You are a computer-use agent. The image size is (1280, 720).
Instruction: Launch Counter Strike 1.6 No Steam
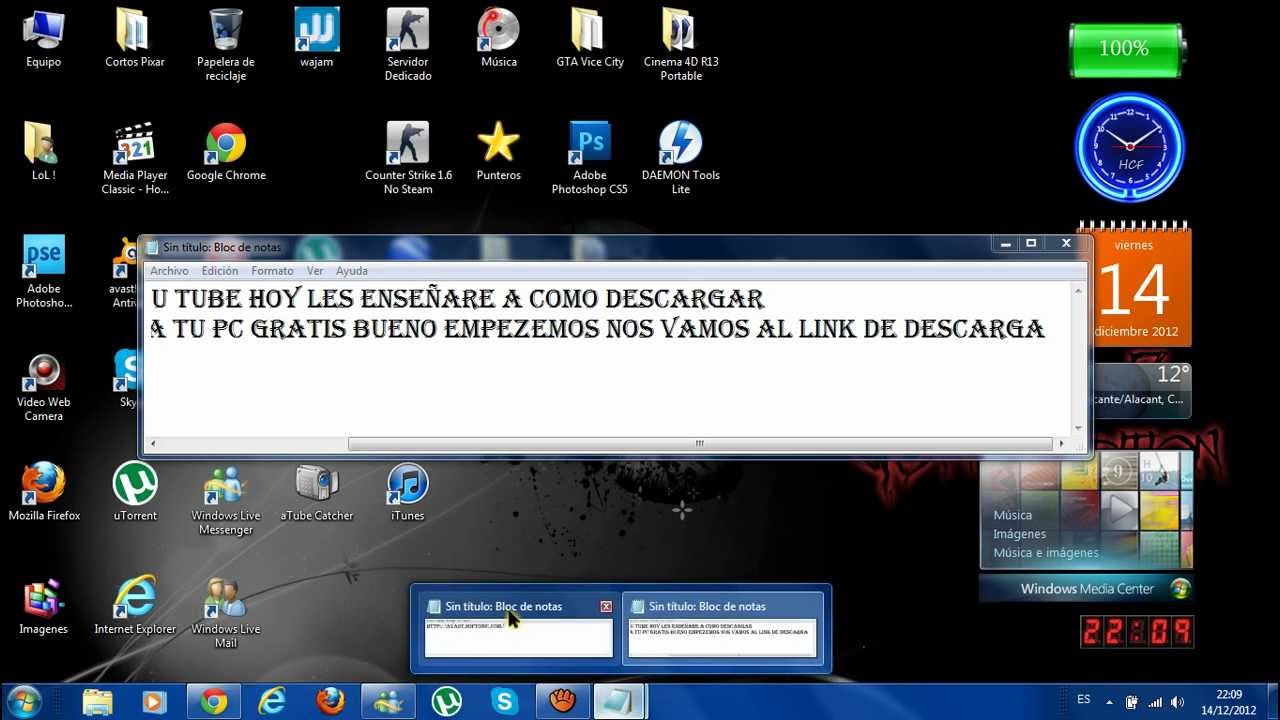408,158
